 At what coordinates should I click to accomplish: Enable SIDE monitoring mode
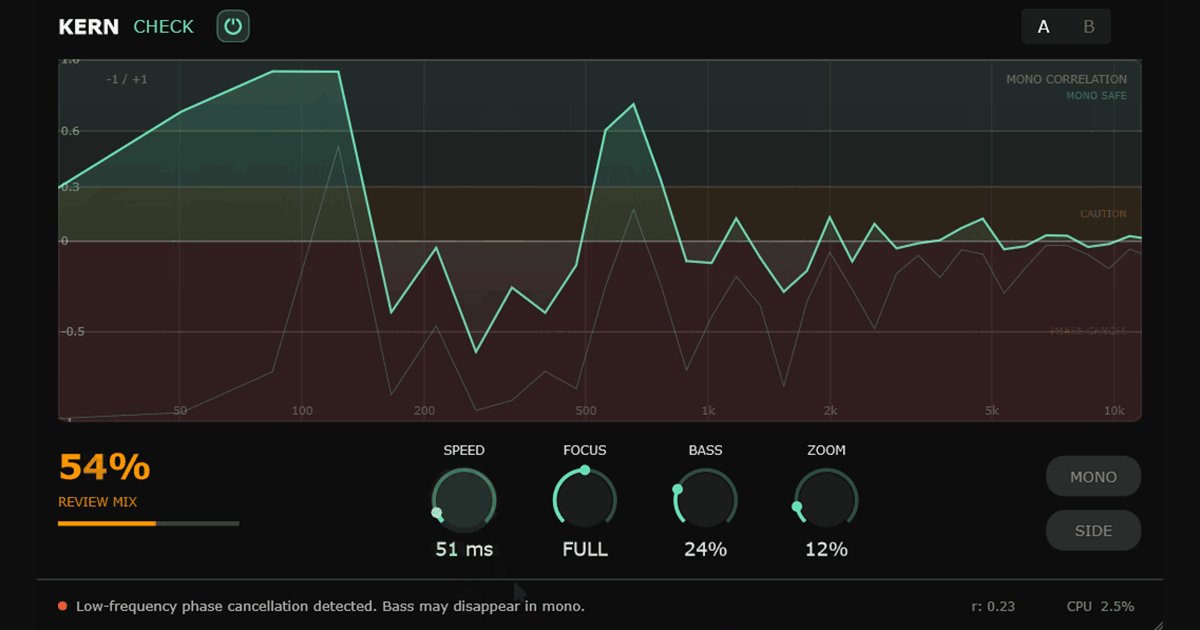[x=1093, y=530]
